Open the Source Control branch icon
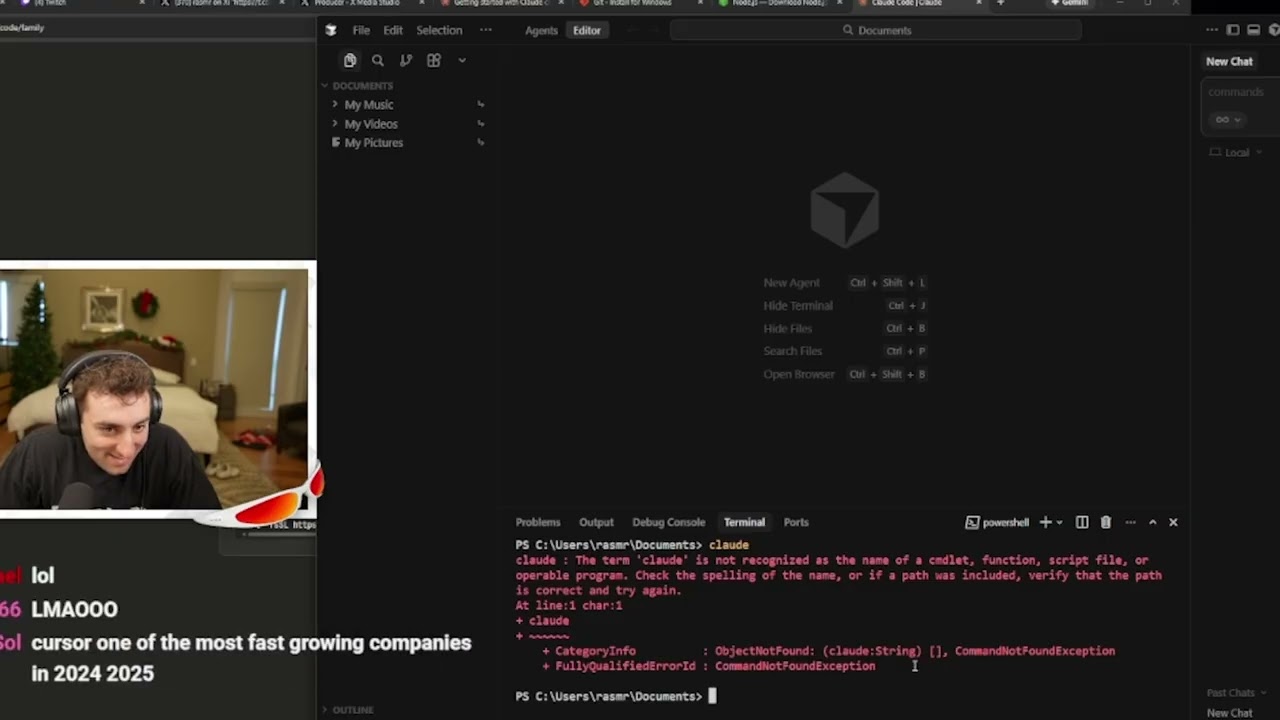 [405, 60]
